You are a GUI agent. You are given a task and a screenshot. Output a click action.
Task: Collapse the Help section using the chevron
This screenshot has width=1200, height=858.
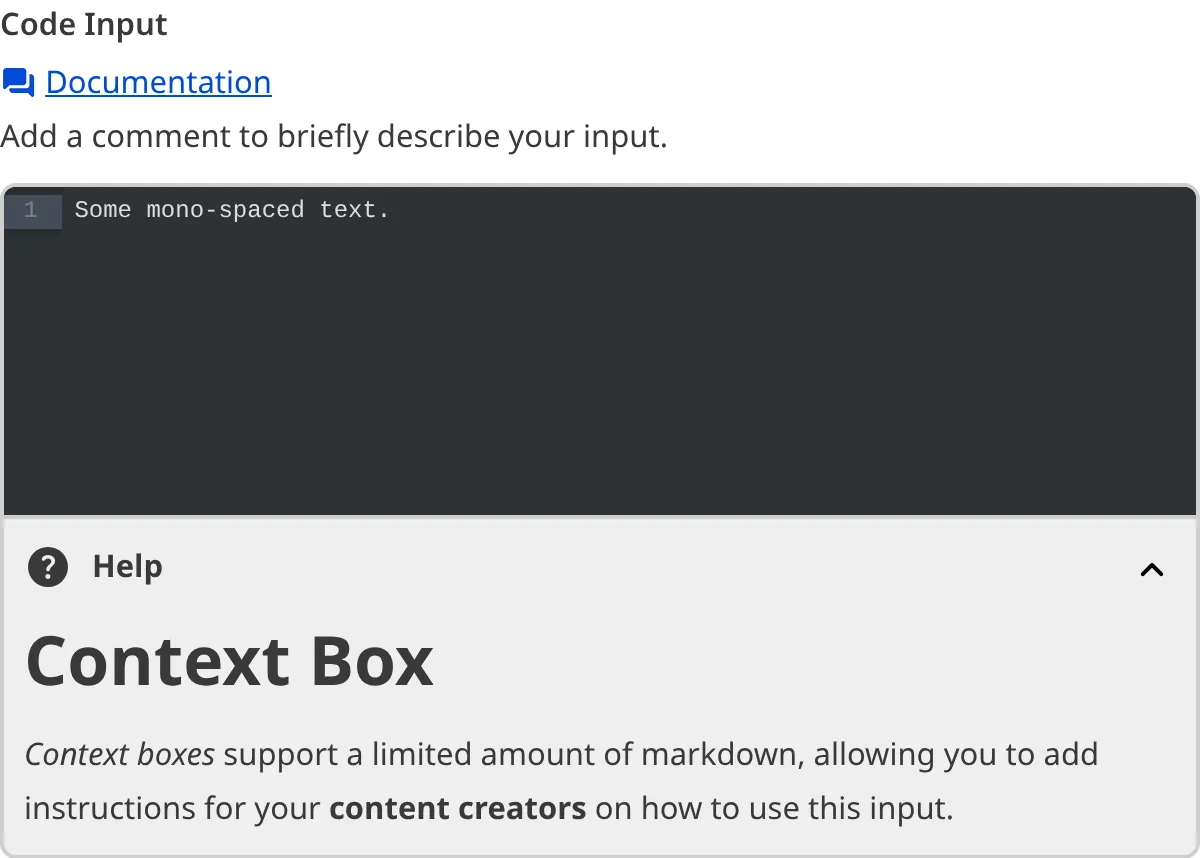(1152, 569)
